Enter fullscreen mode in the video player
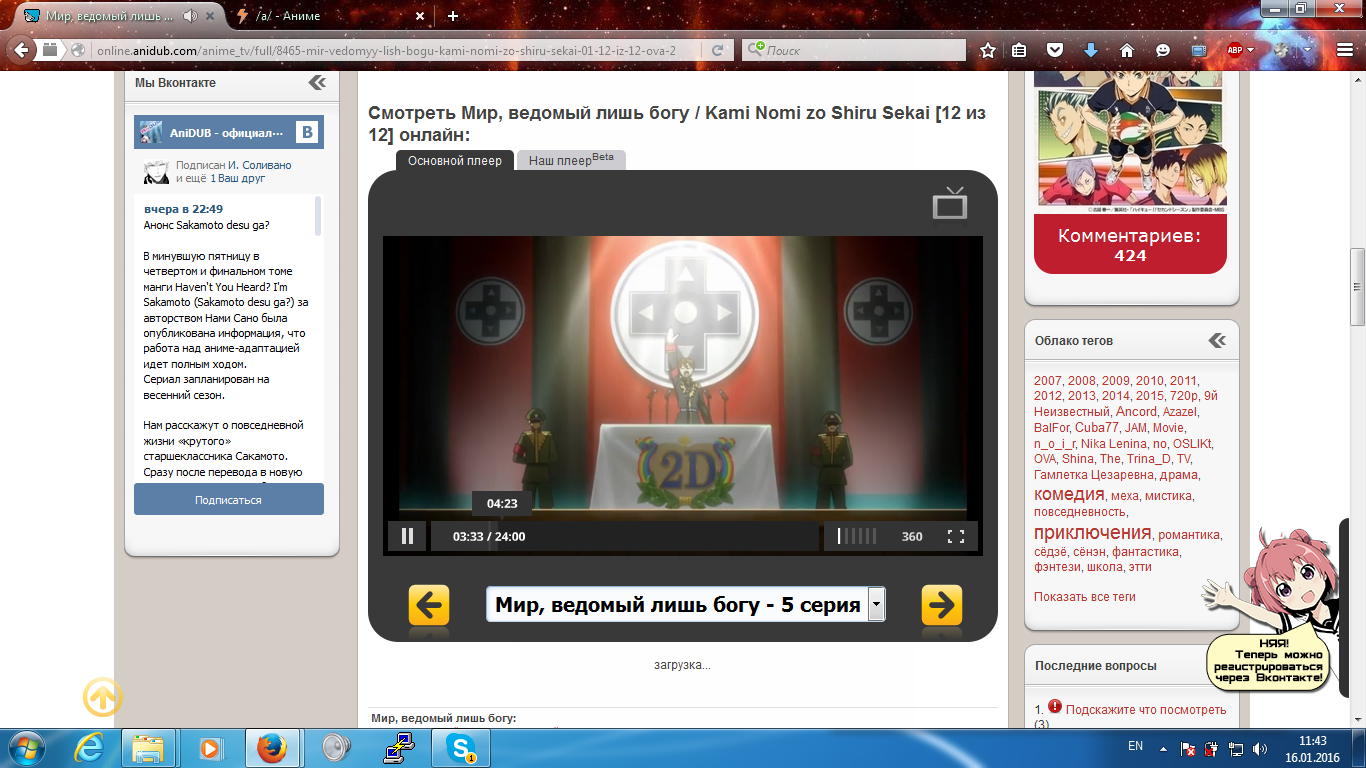The image size is (1366, 768). (x=955, y=536)
